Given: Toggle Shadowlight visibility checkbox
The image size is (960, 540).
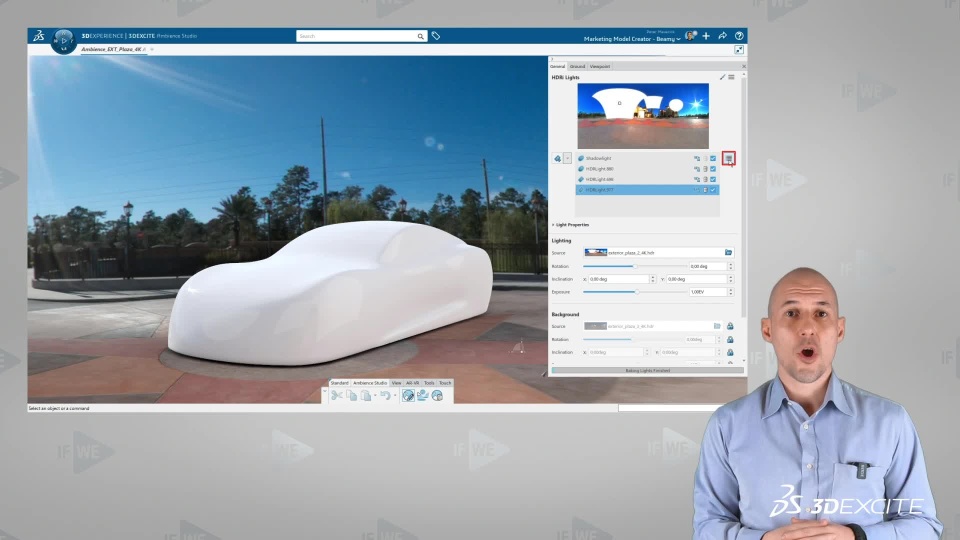Looking at the screenshot, I should pos(713,159).
